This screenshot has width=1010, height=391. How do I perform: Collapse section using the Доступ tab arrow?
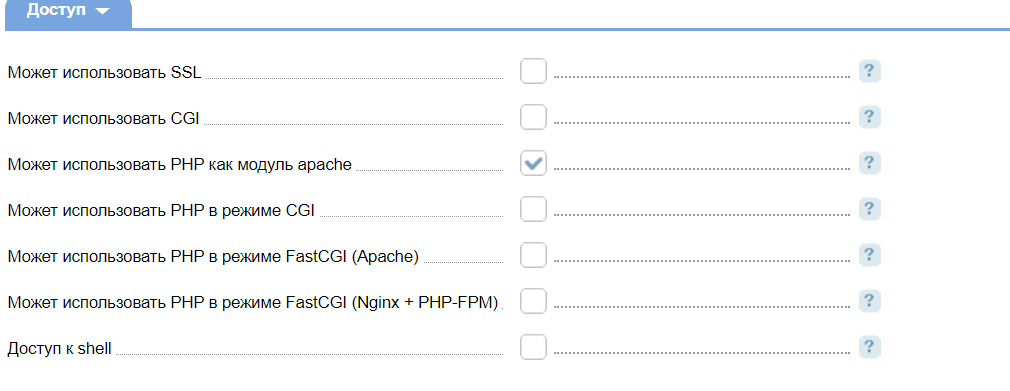tap(102, 12)
